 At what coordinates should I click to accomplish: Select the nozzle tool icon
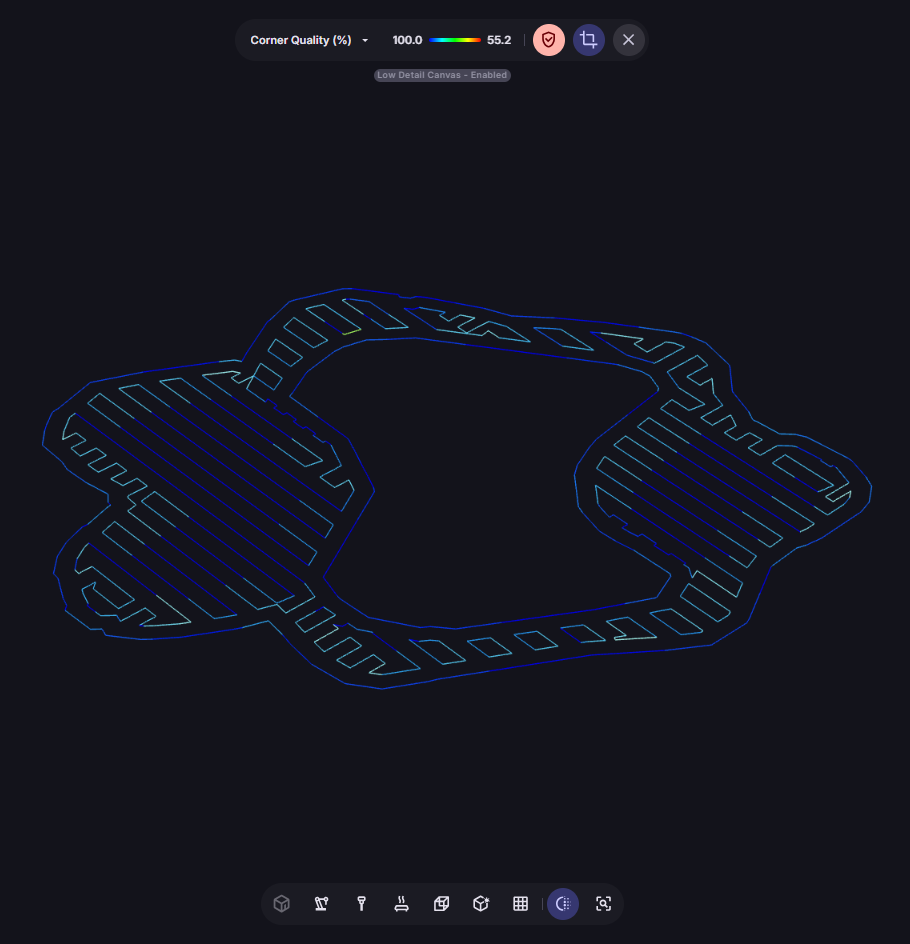click(361, 904)
